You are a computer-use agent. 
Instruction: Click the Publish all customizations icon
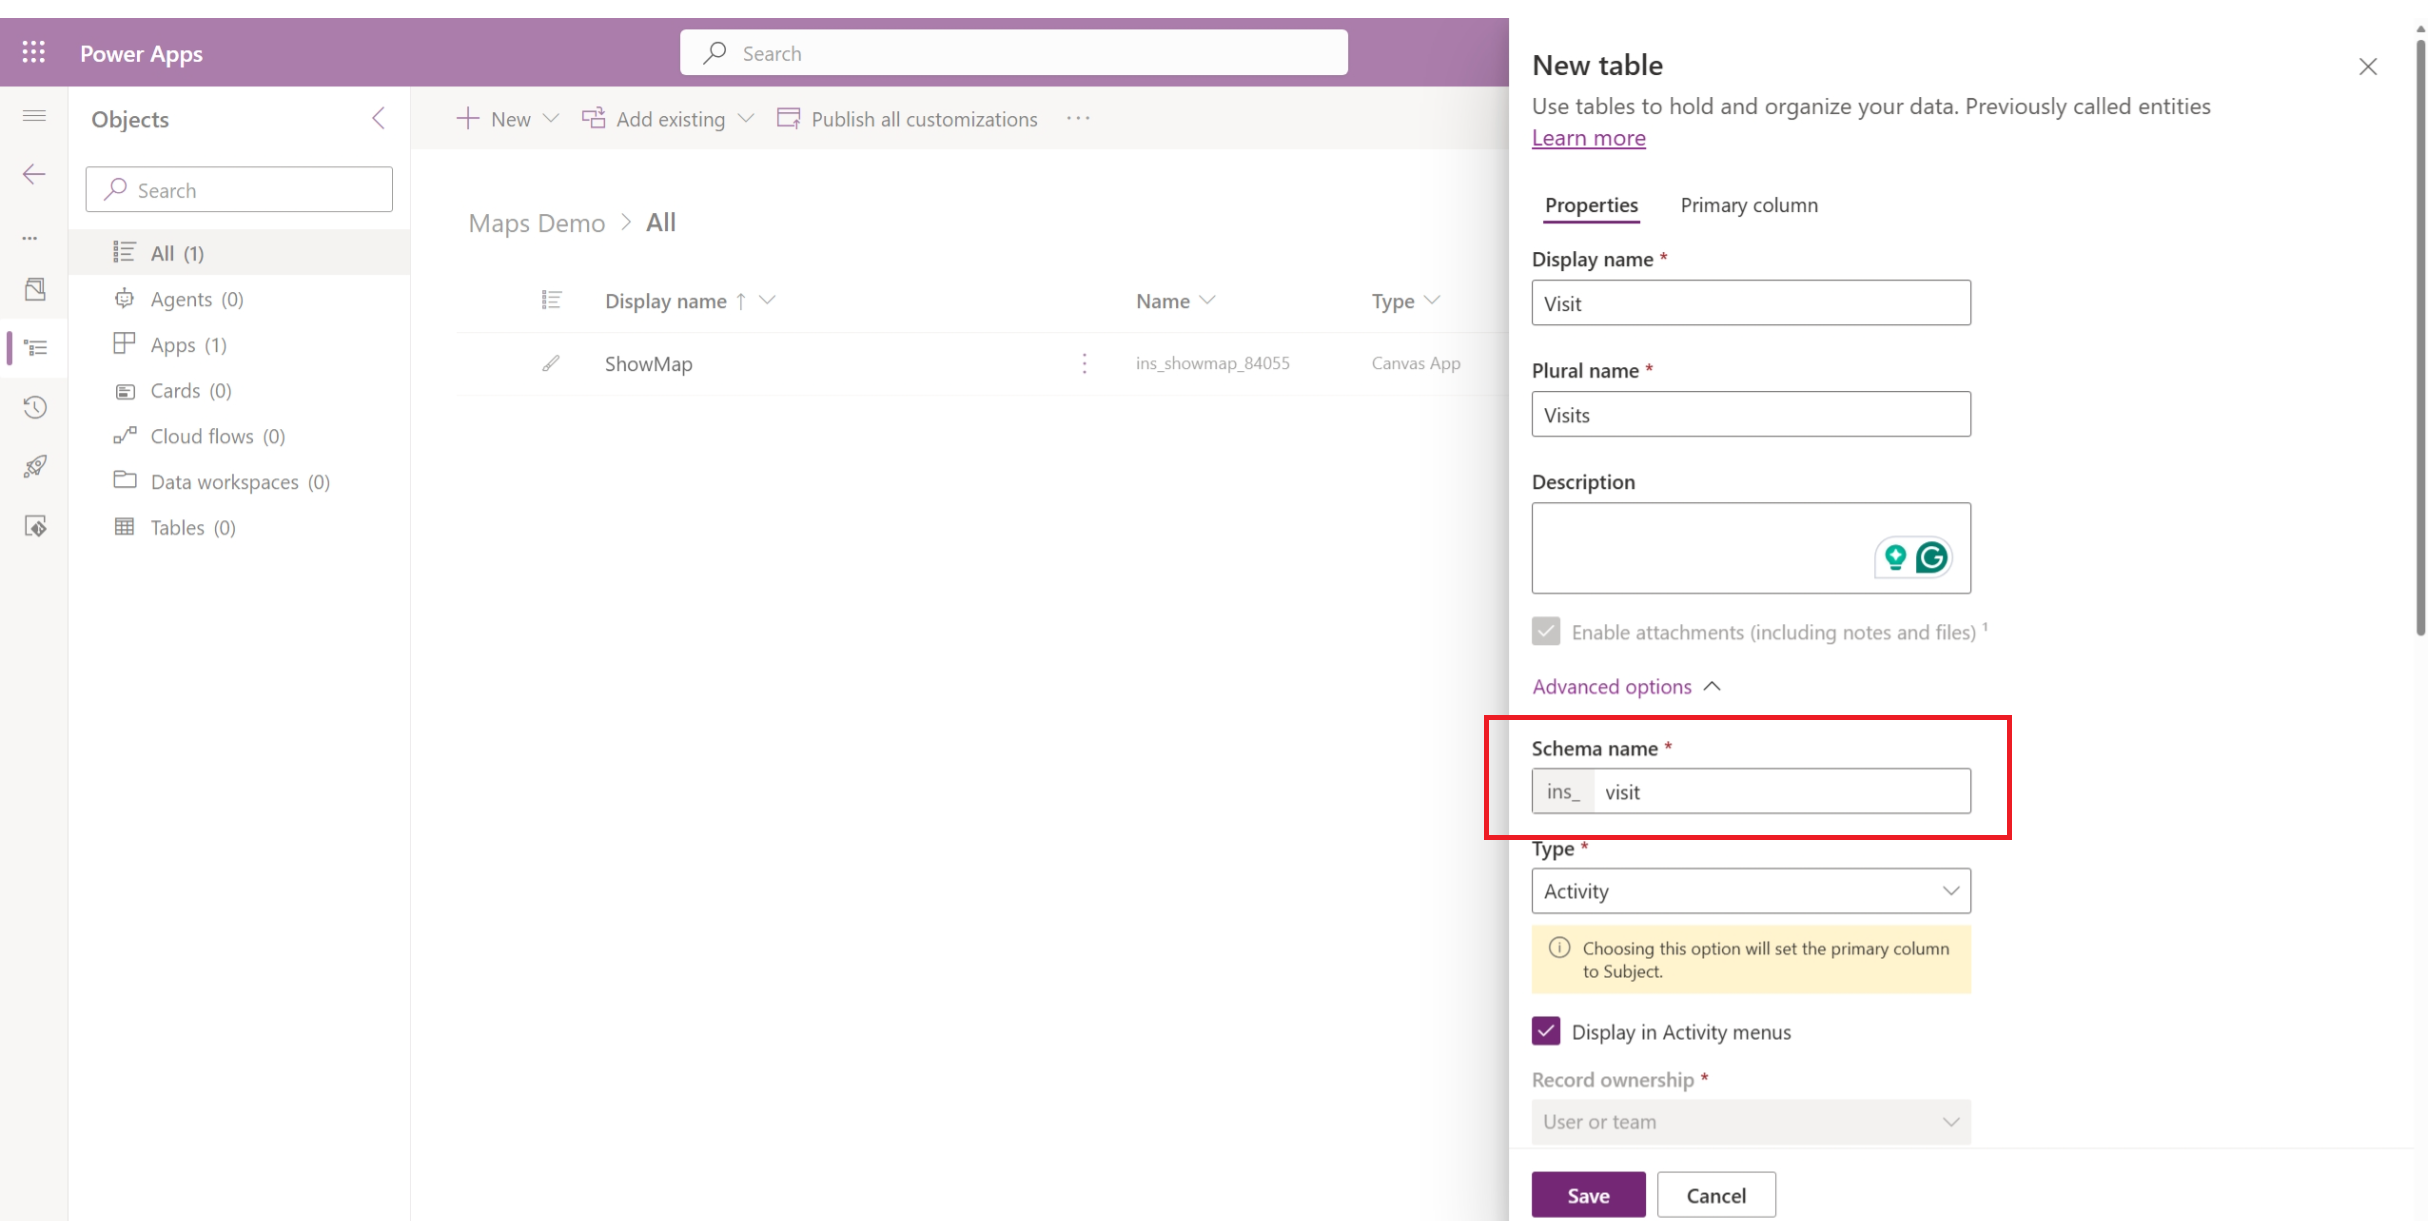pos(788,118)
